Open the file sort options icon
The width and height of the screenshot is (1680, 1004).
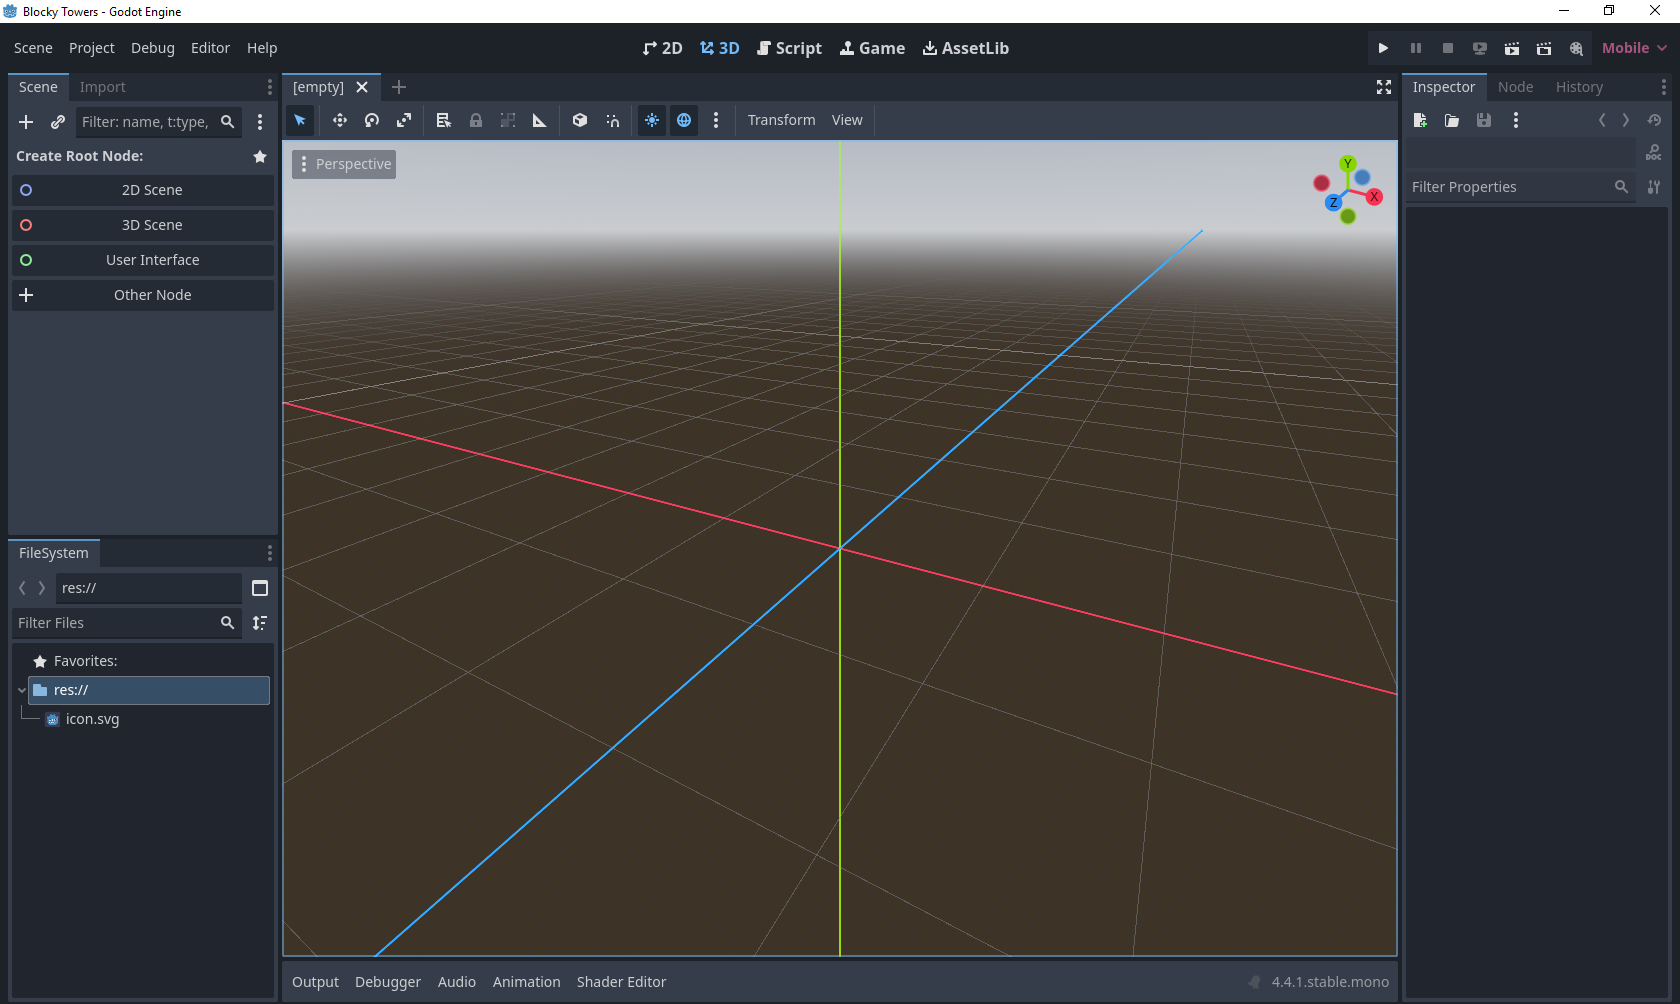point(260,623)
